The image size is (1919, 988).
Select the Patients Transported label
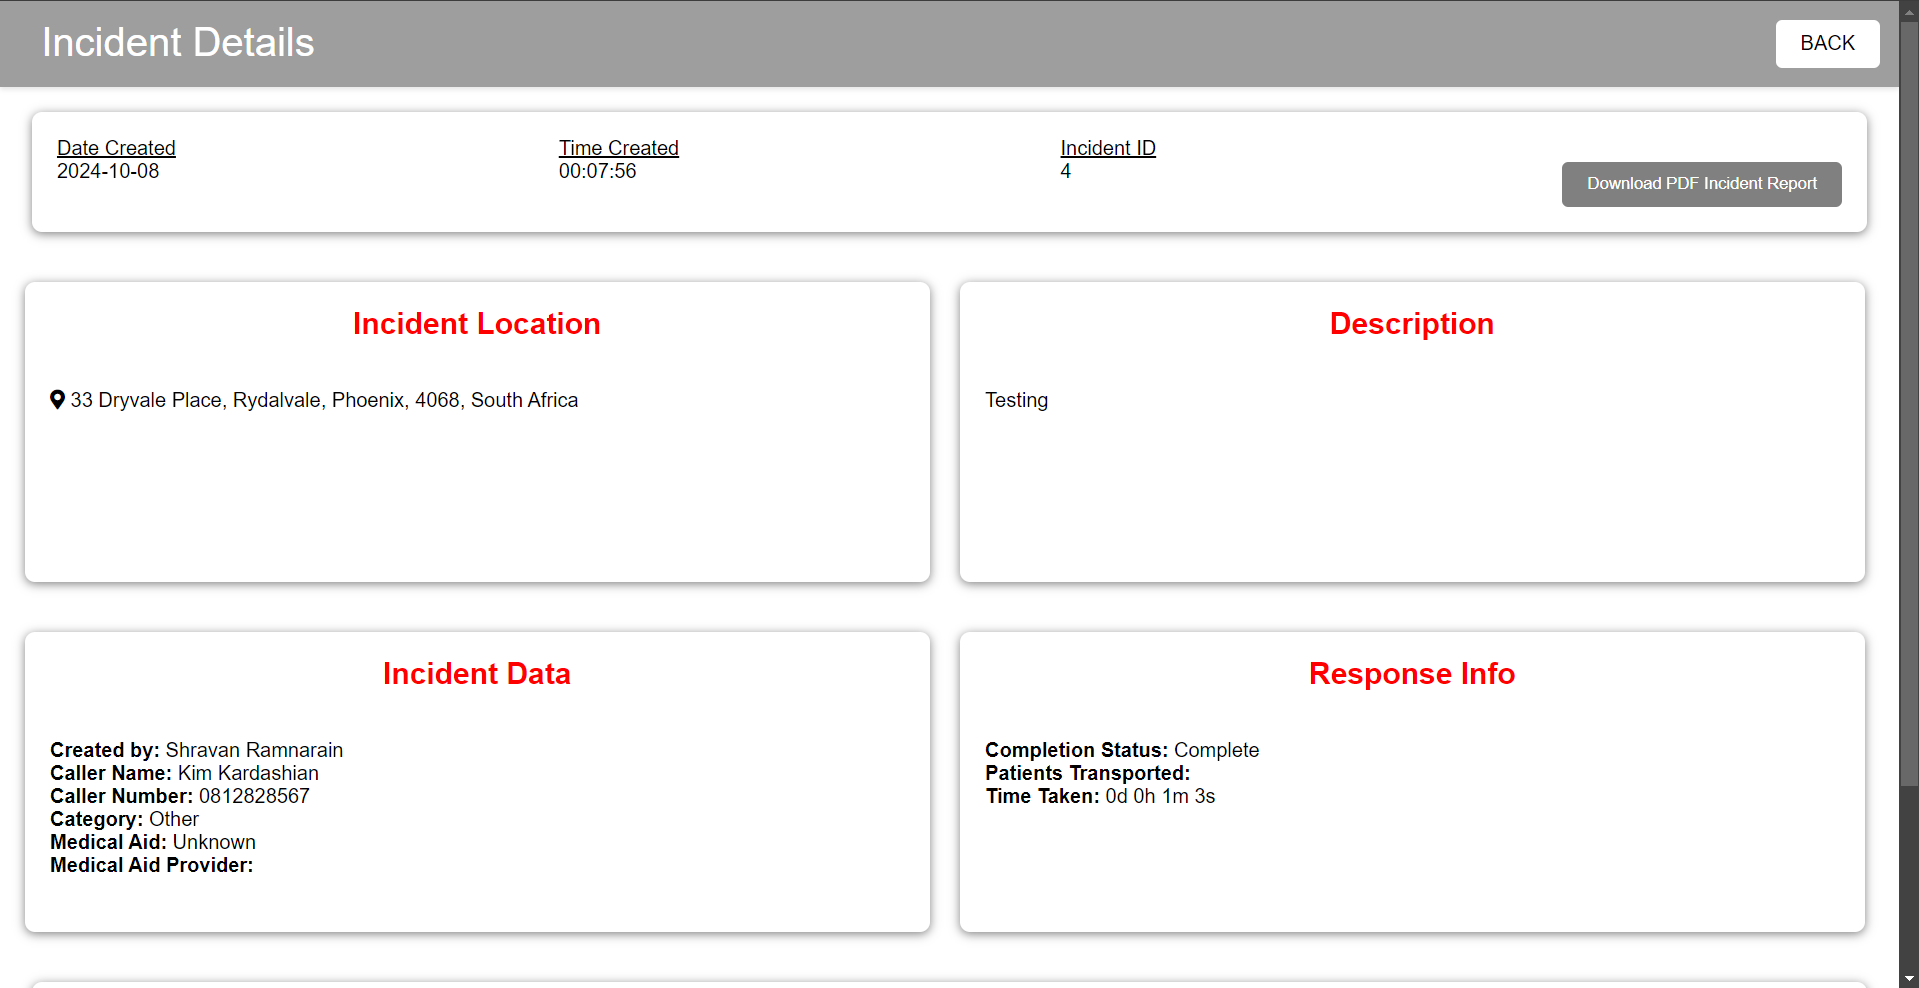pos(1087,773)
